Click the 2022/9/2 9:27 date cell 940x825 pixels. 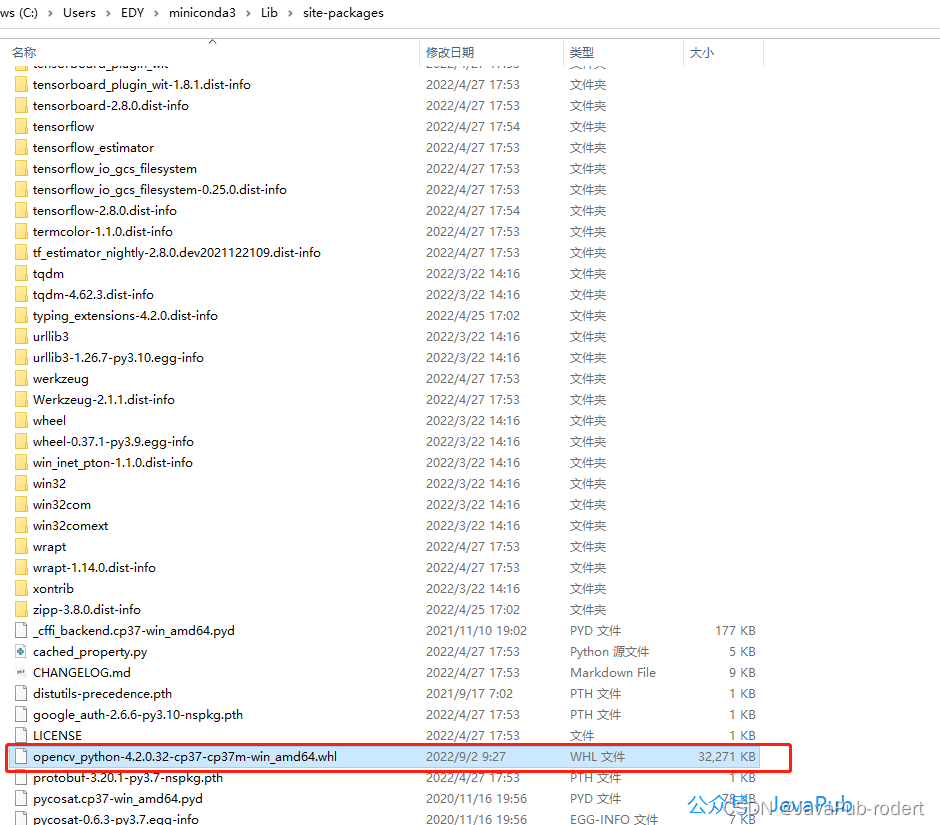point(466,756)
